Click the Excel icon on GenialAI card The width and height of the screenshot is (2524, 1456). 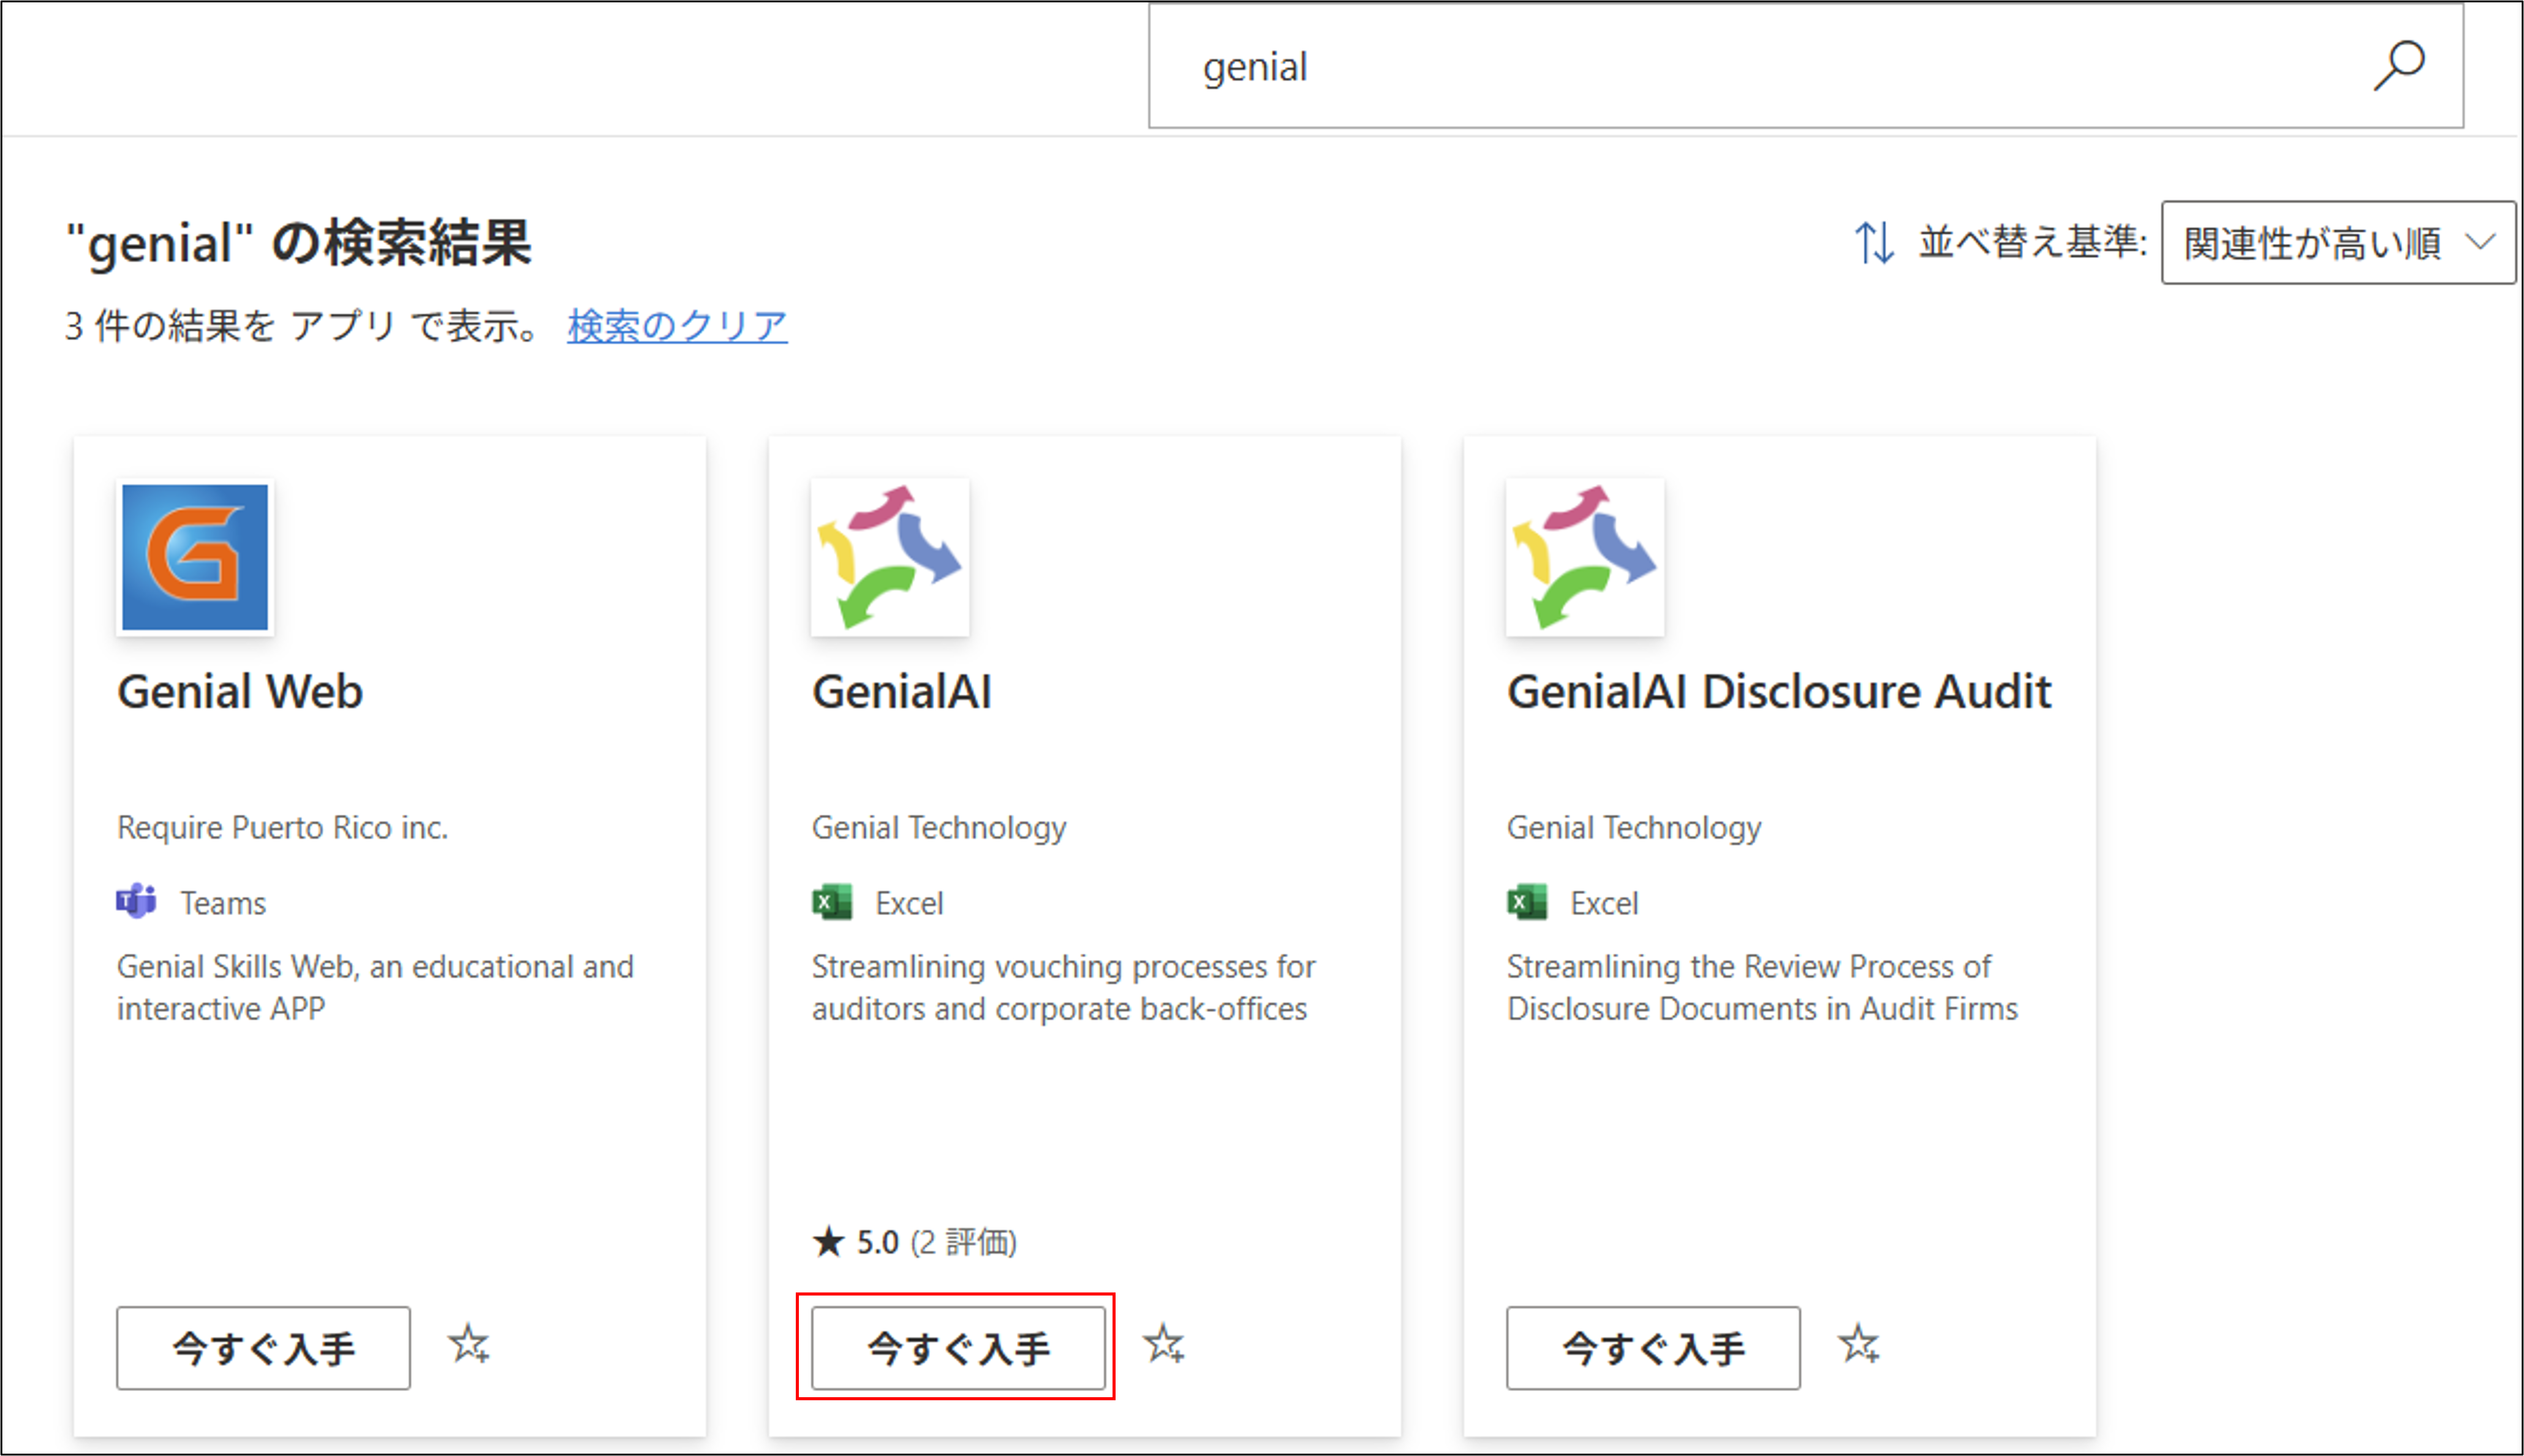832,902
